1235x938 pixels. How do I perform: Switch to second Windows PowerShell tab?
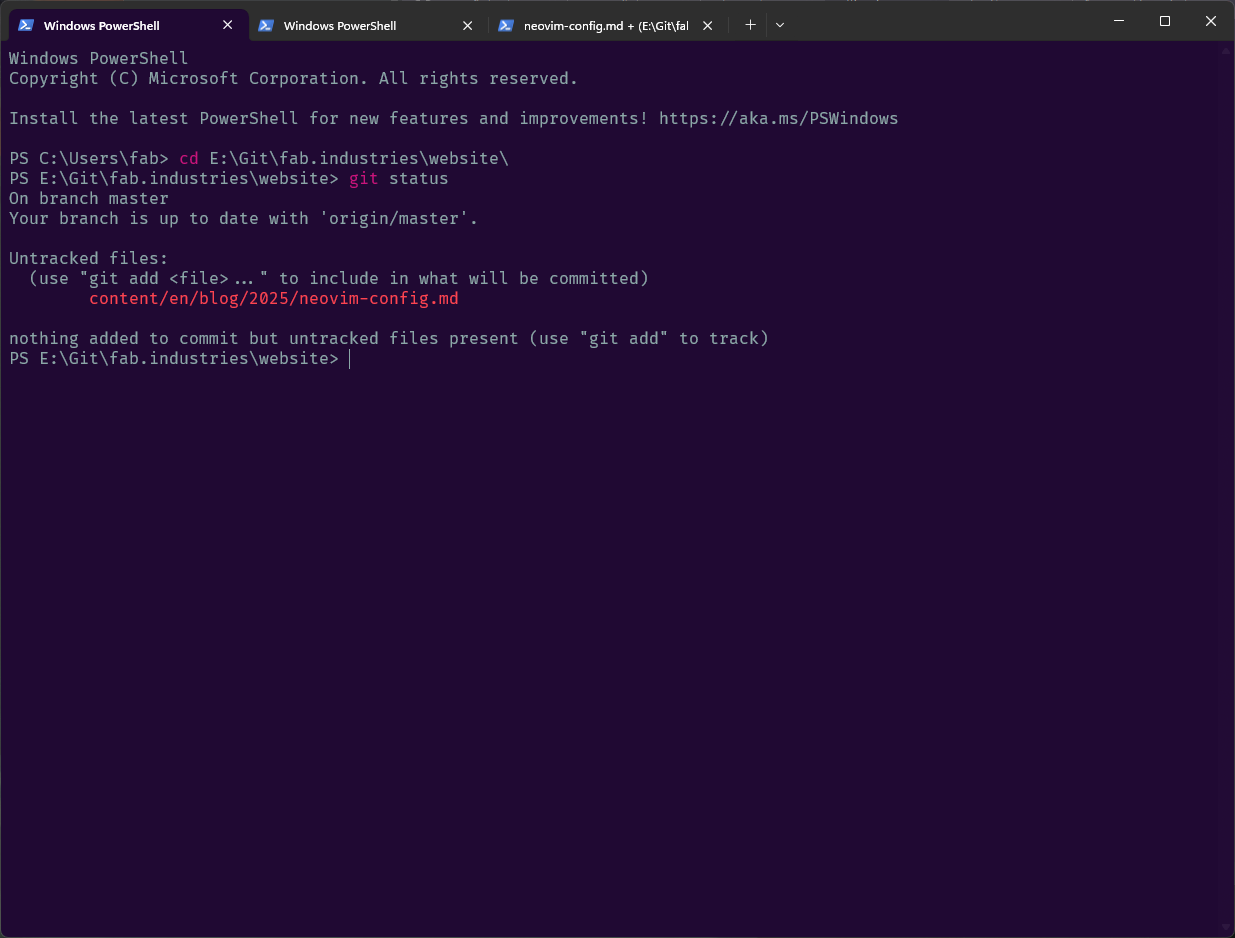pos(366,25)
